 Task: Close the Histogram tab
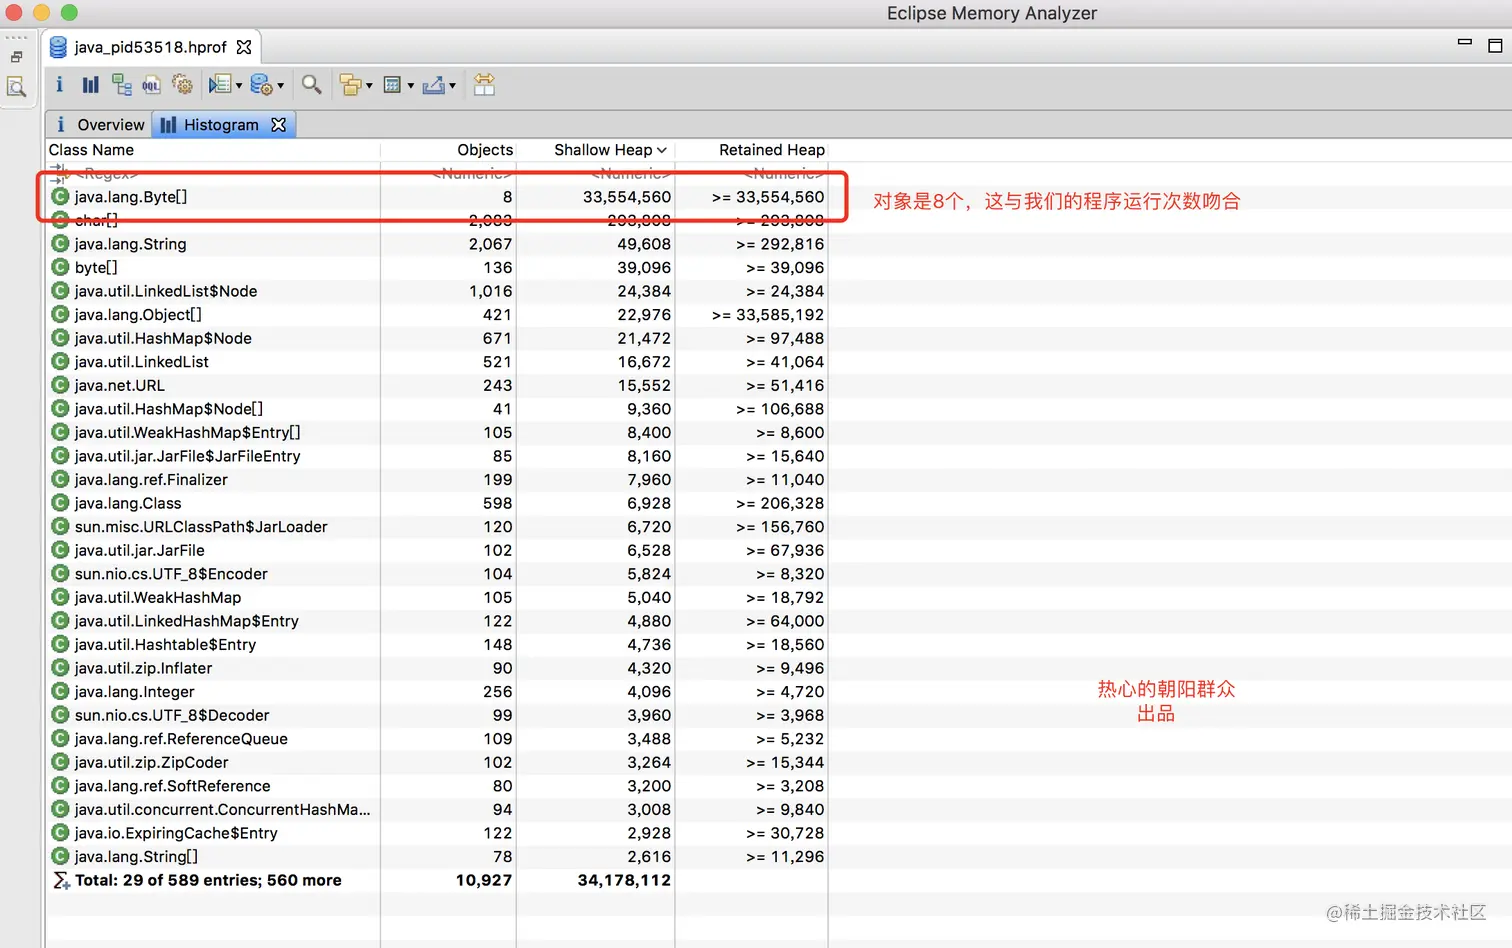point(279,125)
